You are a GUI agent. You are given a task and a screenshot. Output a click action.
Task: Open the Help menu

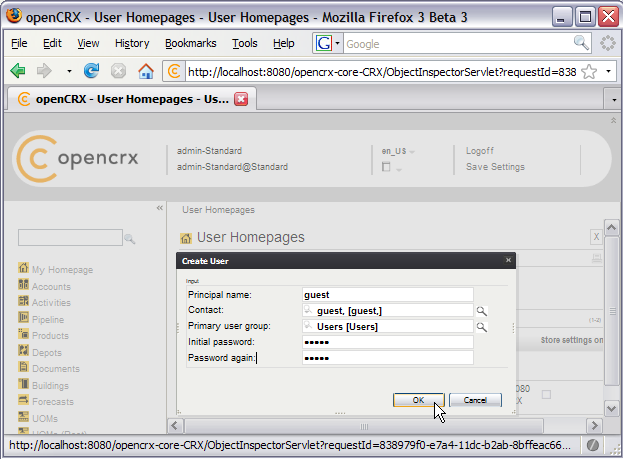[x=284, y=43]
